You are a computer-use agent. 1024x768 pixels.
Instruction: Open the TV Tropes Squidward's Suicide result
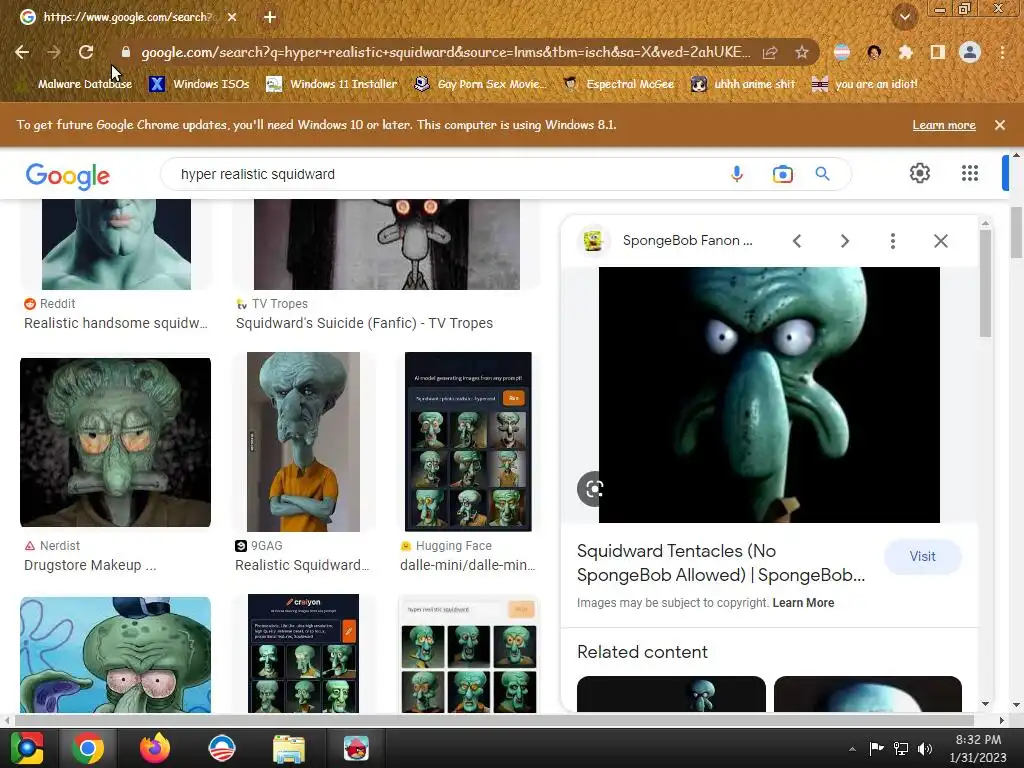pos(364,323)
